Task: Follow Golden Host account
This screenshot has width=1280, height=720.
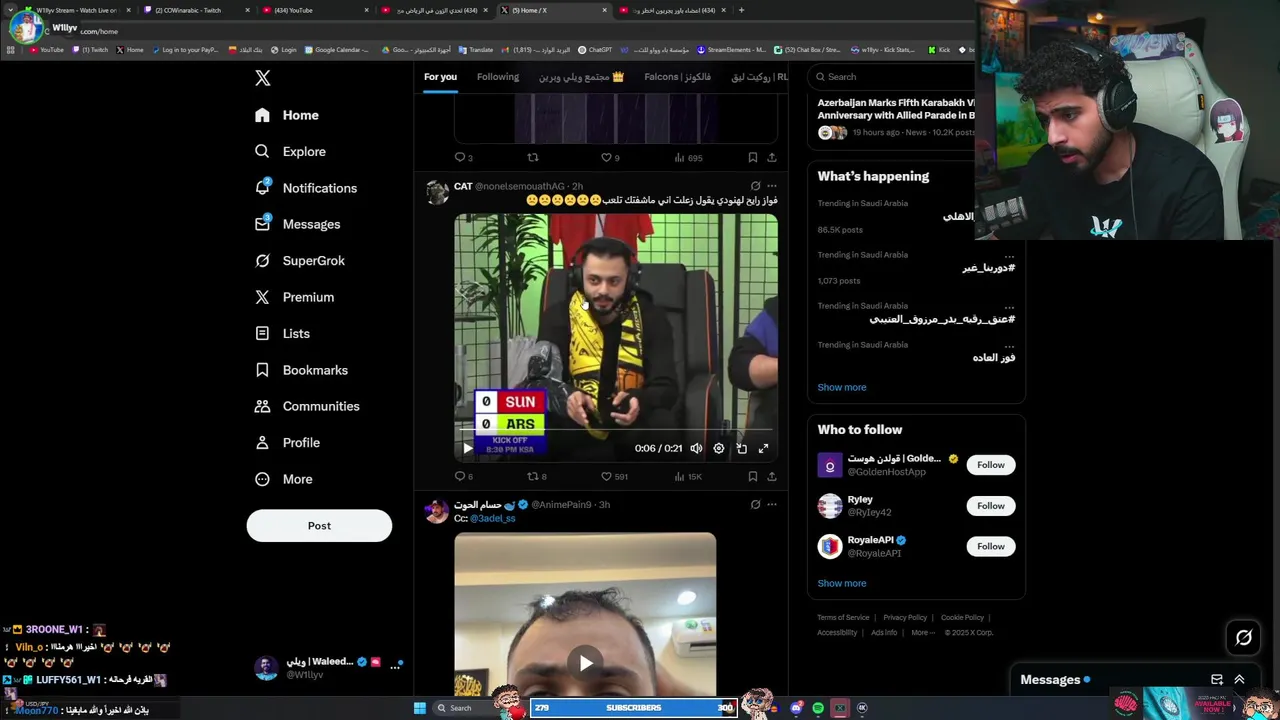Action: pyautogui.click(x=991, y=465)
